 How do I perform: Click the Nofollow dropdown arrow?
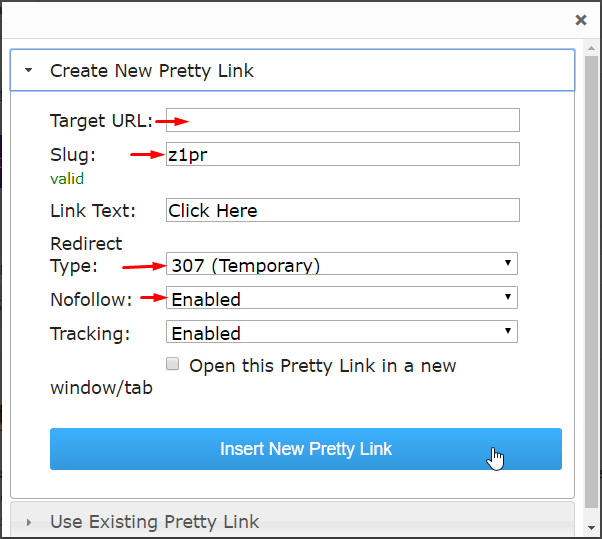(508, 297)
